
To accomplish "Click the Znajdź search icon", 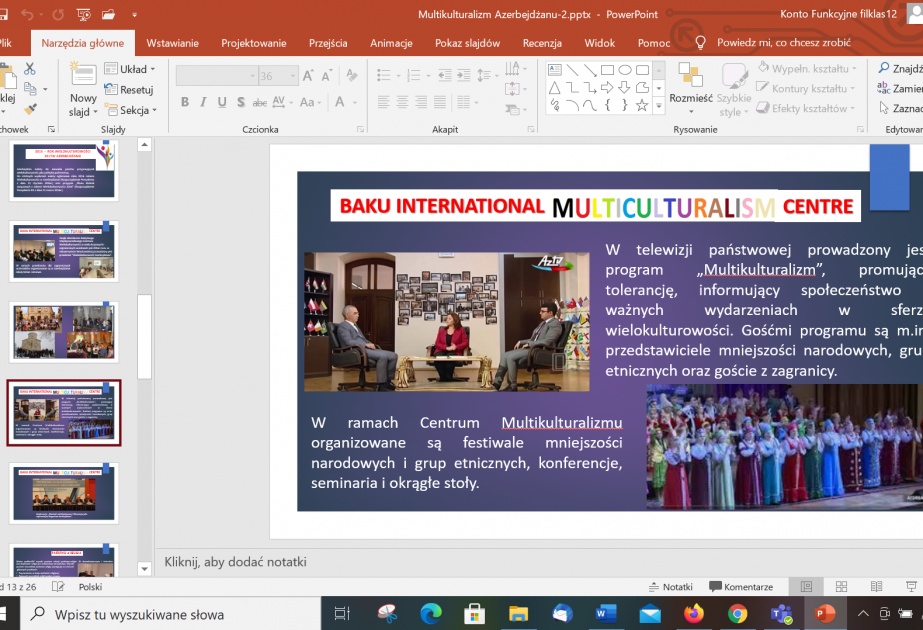I will pos(884,68).
